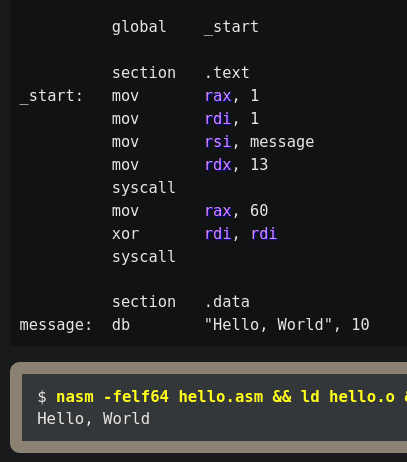Viewport: 407px width, 462px height.
Task: Click the '.data' section name
Action: 228,302
